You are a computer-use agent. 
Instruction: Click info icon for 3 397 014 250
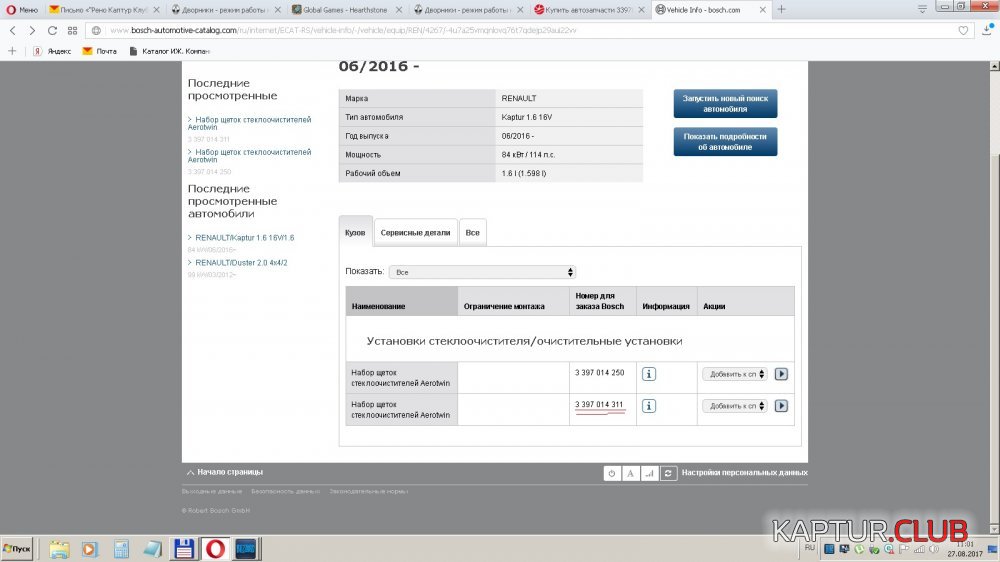click(649, 374)
